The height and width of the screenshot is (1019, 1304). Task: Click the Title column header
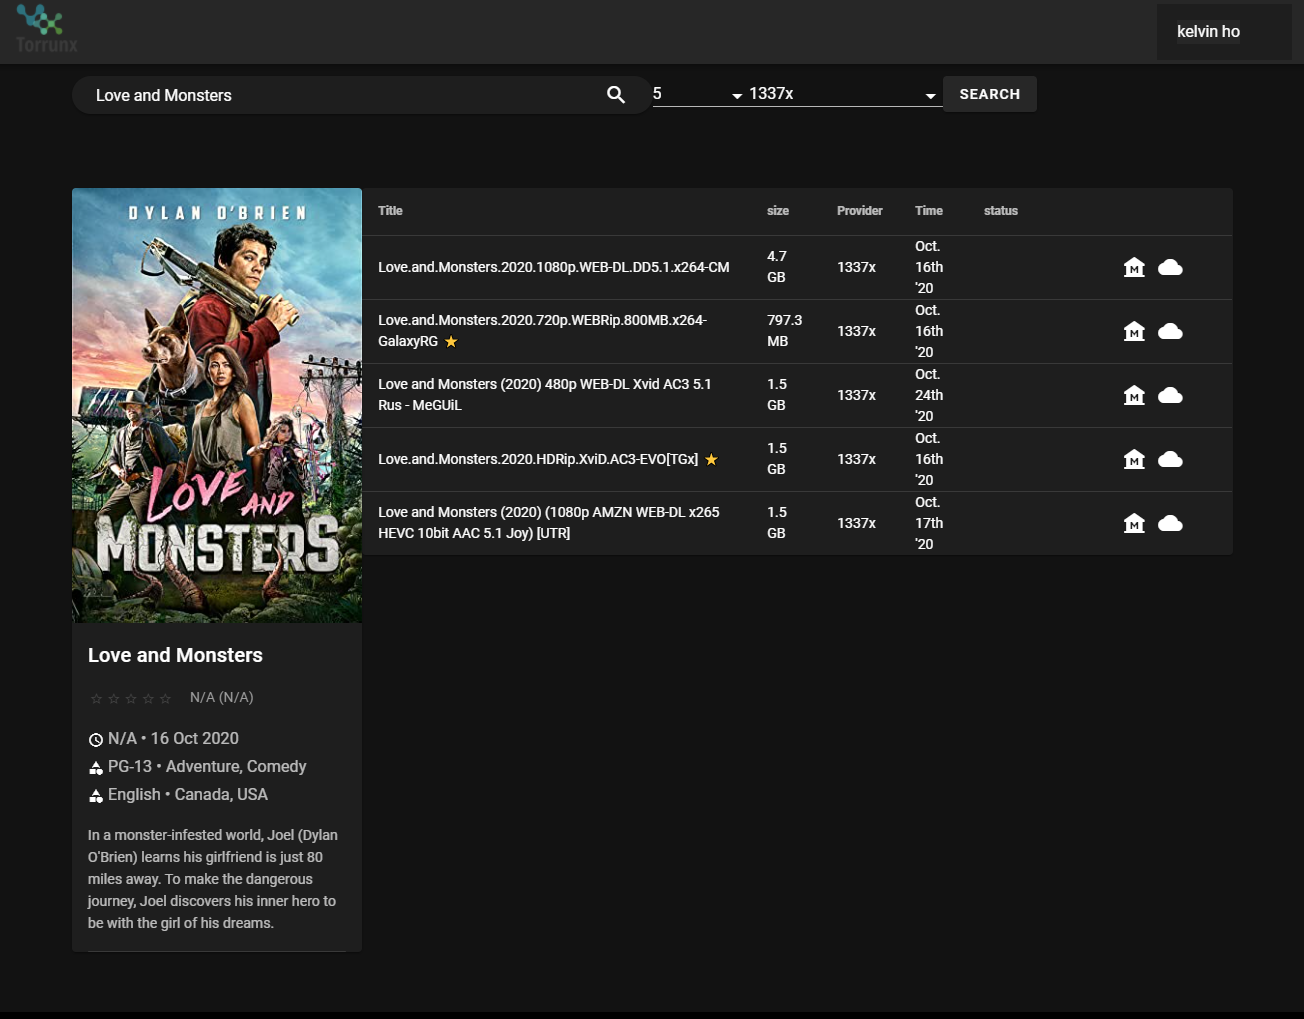(390, 211)
